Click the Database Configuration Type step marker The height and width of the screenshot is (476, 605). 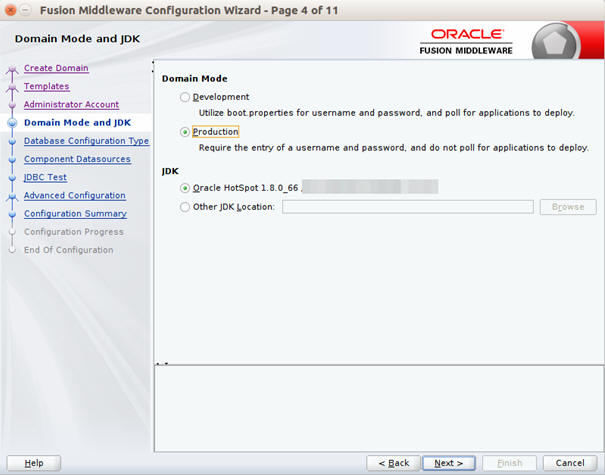[12, 141]
